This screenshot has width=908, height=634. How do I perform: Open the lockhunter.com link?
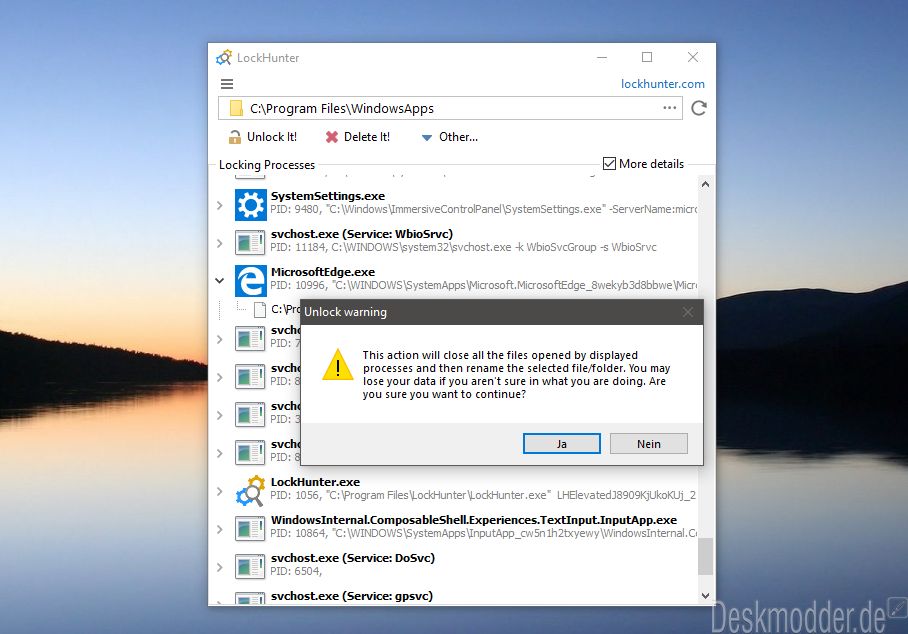point(662,84)
